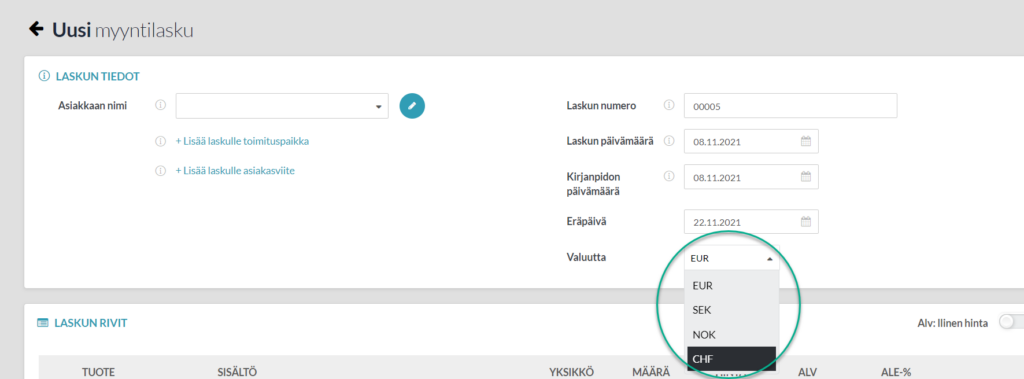Click the Laskun numero field 00005
1024x379 pixels.
tap(790, 106)
